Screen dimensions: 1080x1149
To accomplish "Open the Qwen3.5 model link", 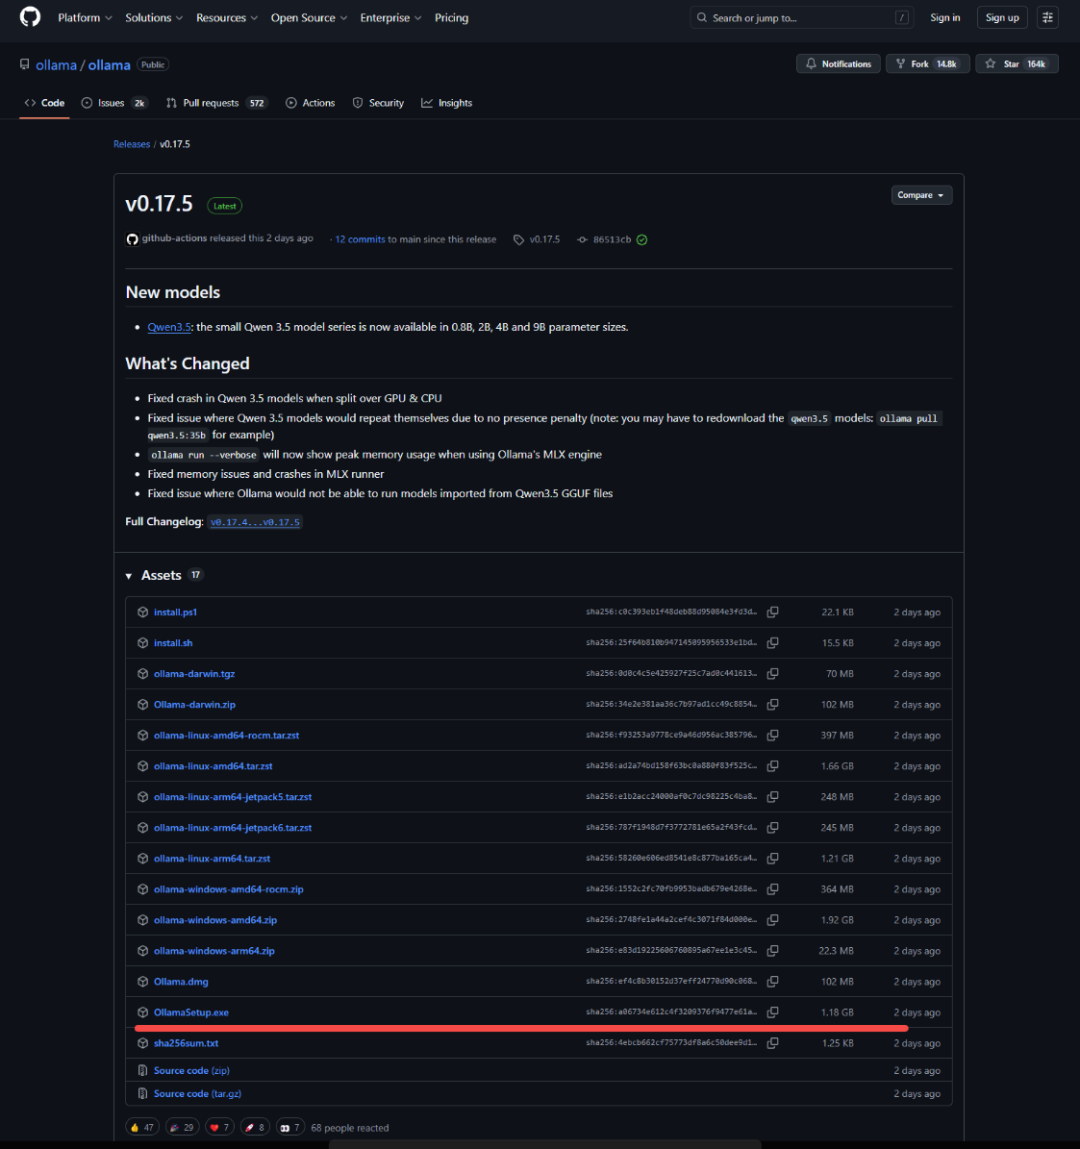I will click(x=169, y=327).
